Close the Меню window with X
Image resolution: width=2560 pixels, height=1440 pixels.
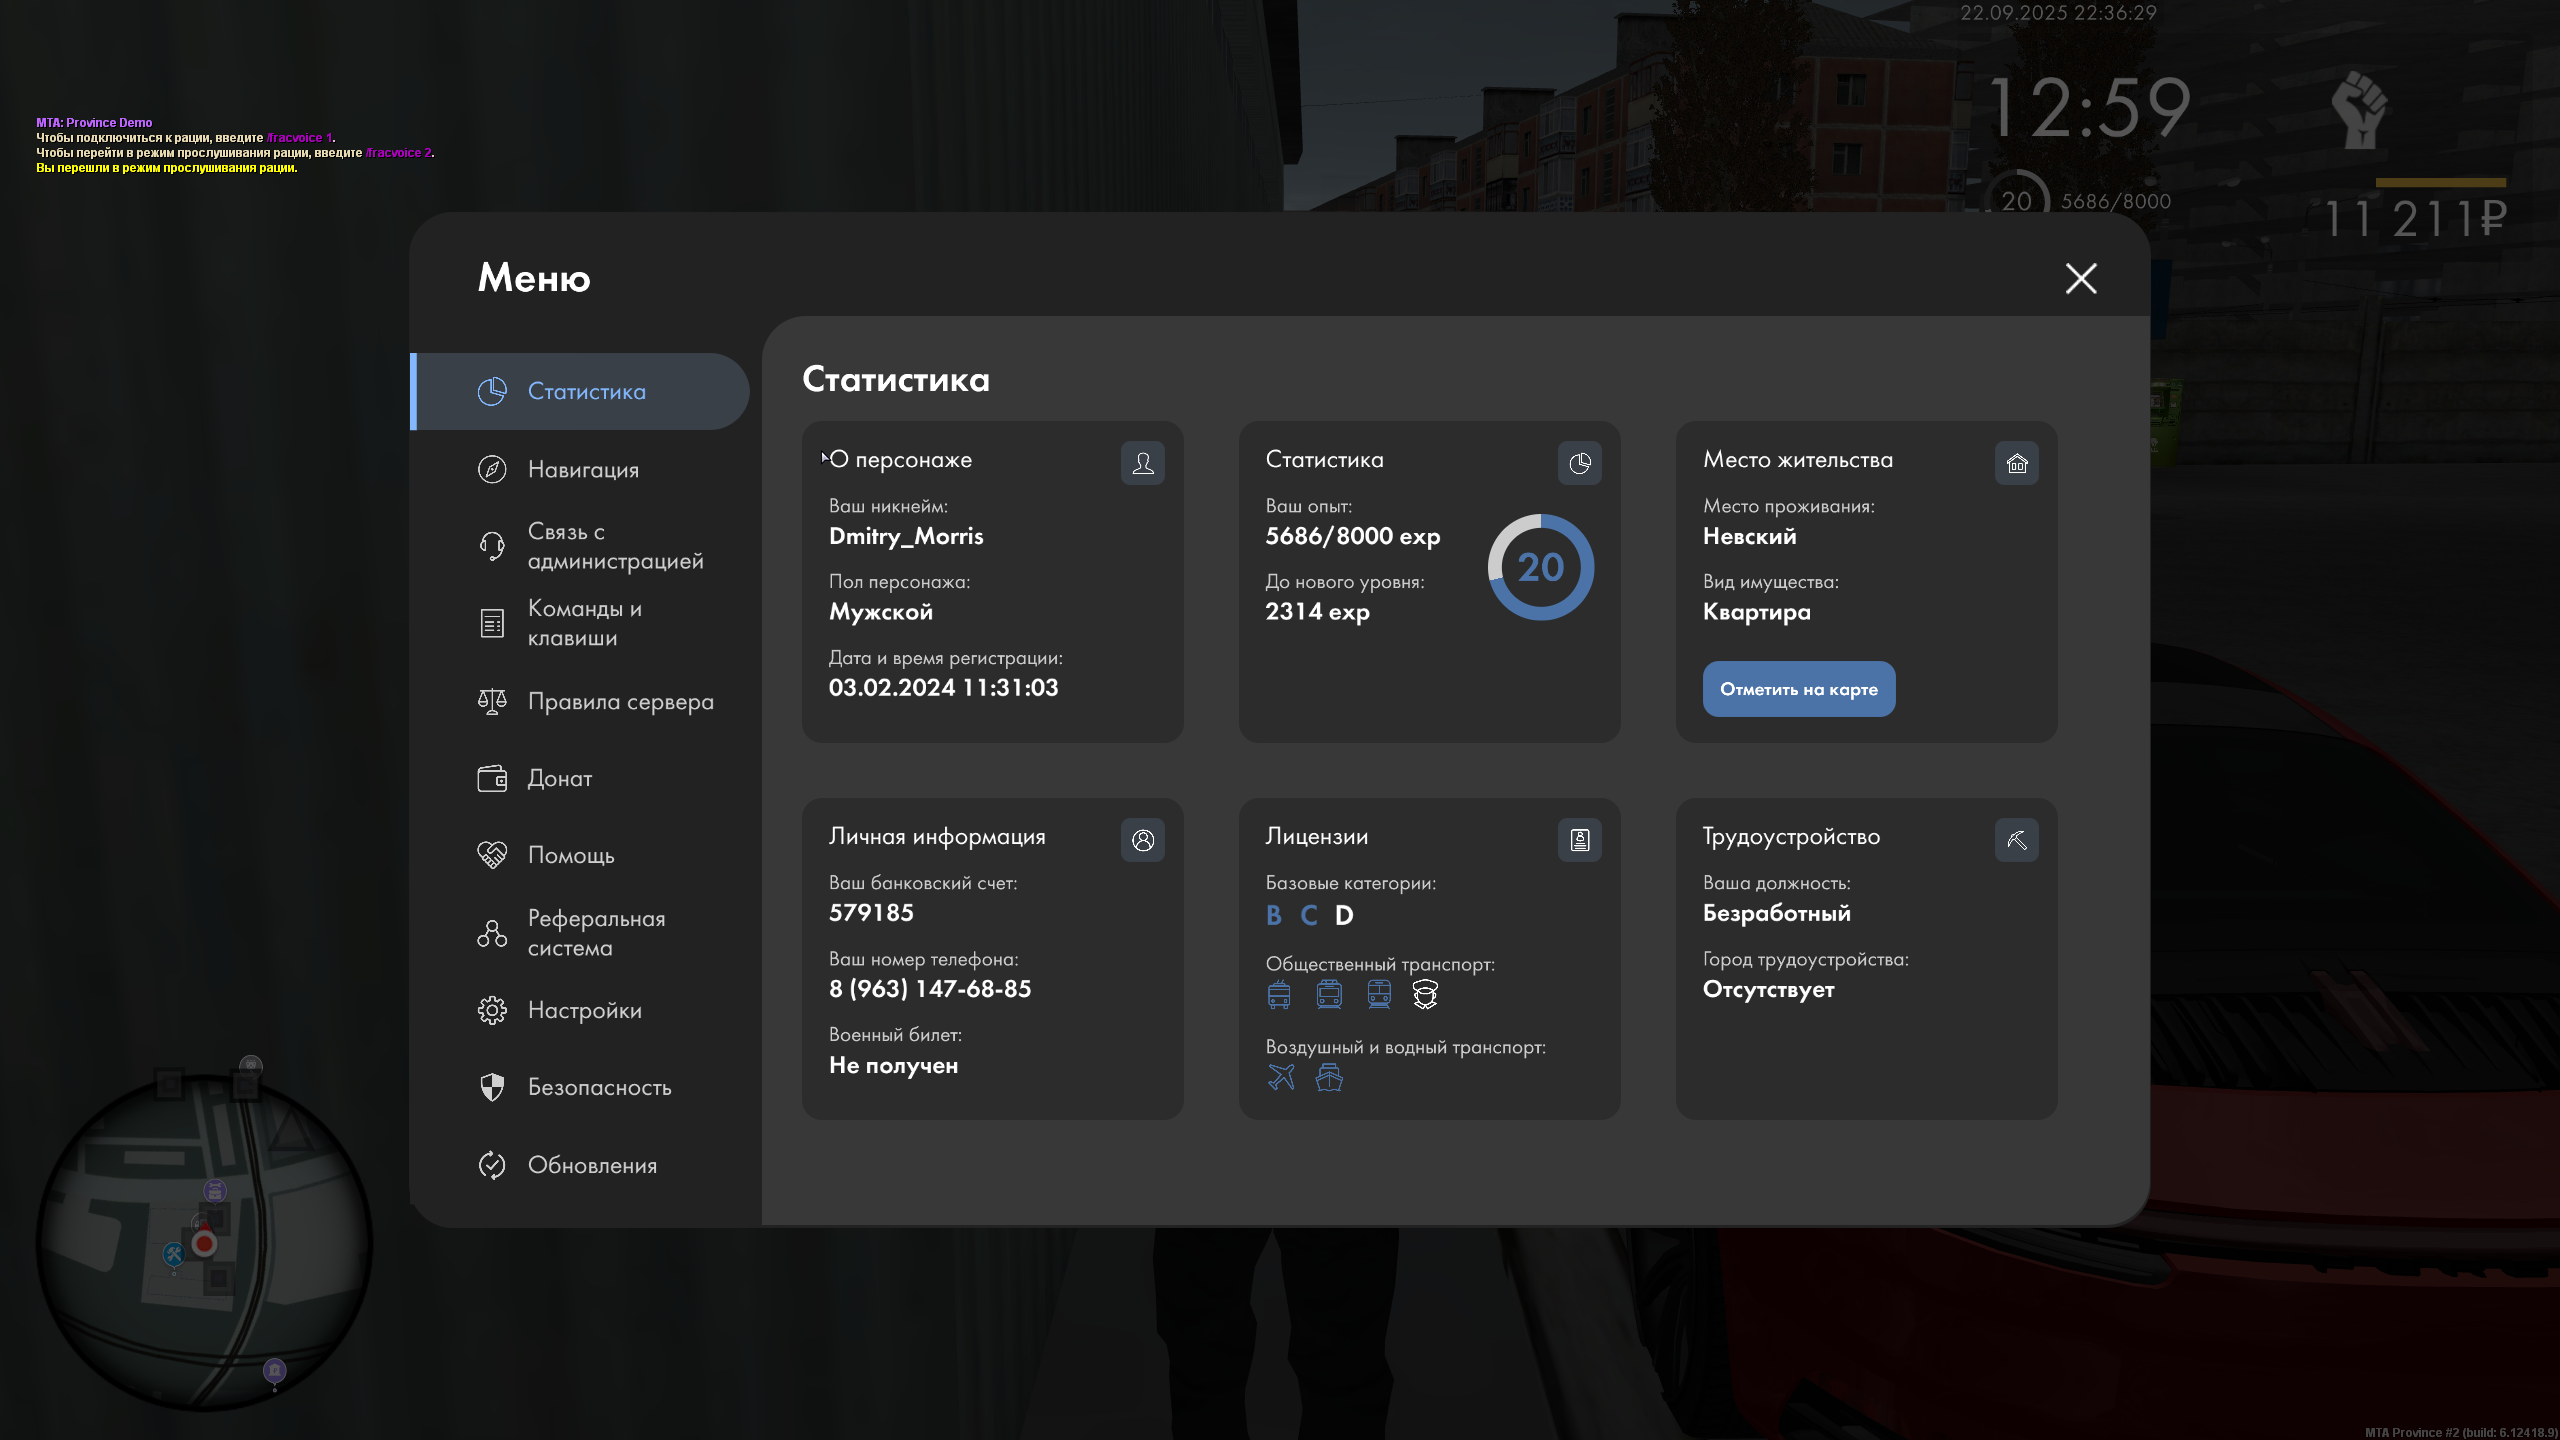click(2081, 278)
